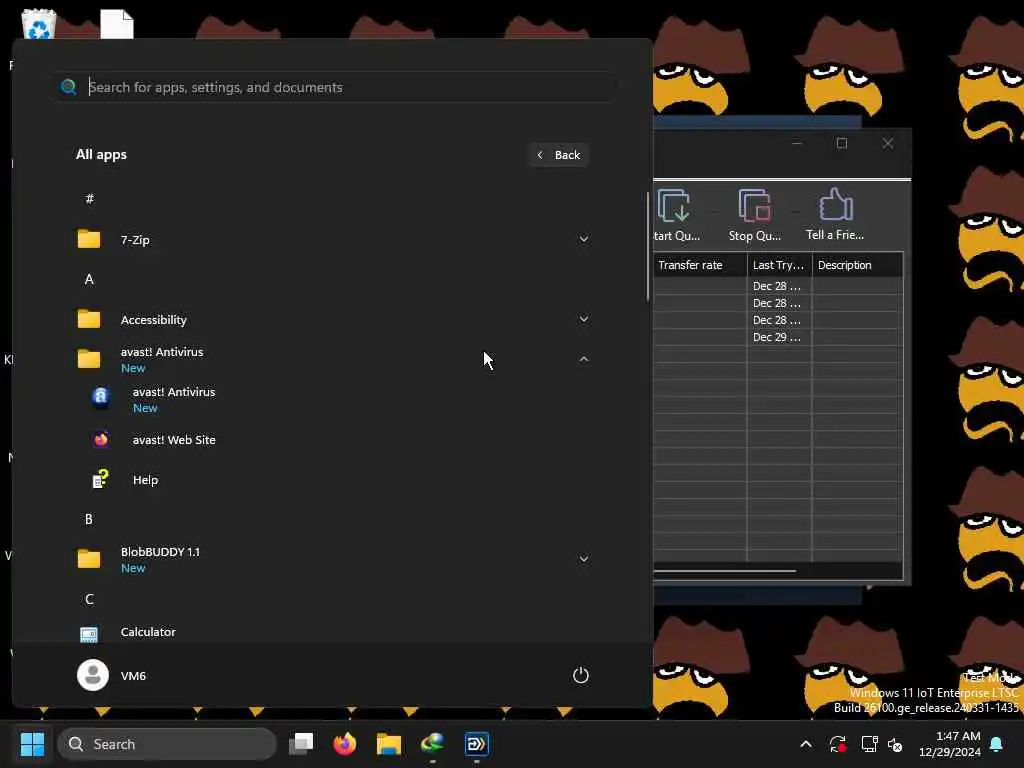The height and width of the screenshot is (768, 1024).
Task: Jump to the letter A index
Action: click(89, 280)
